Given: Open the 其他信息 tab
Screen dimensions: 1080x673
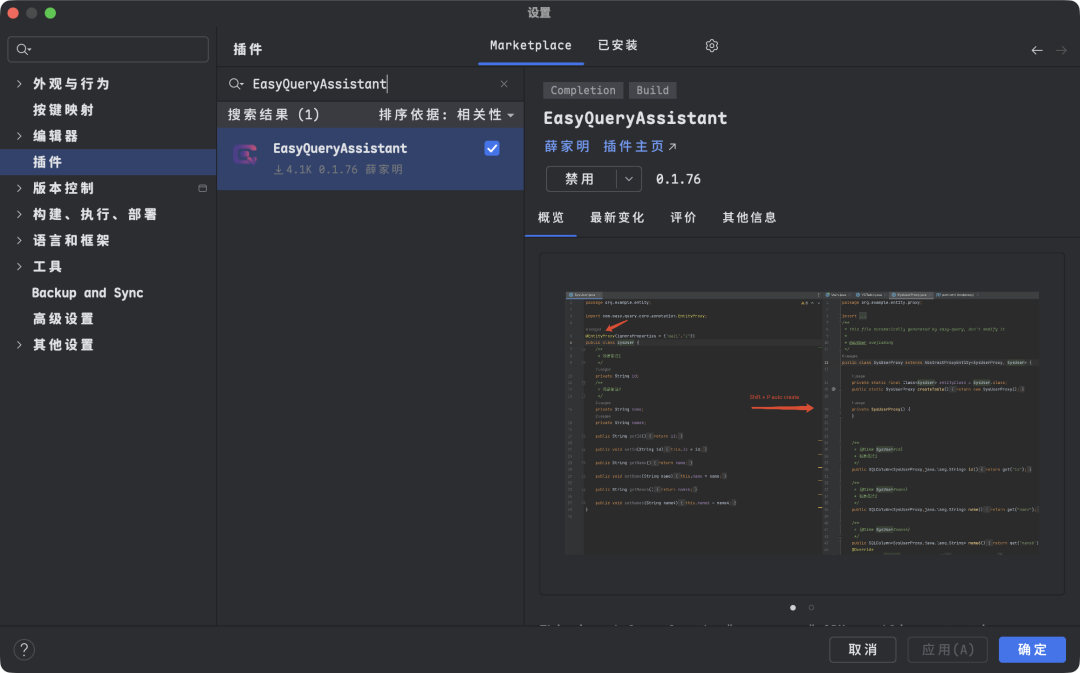Looking at the screenshot, I should (749, 218).
